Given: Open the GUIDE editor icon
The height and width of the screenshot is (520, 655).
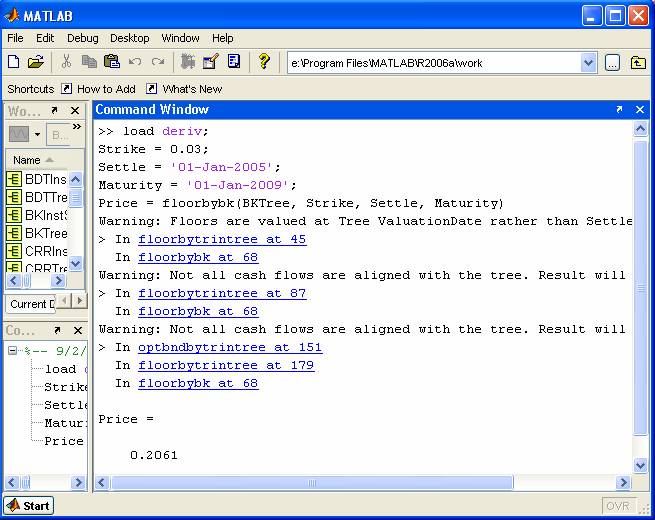Looking at the screenshot, I should [211, 62].
